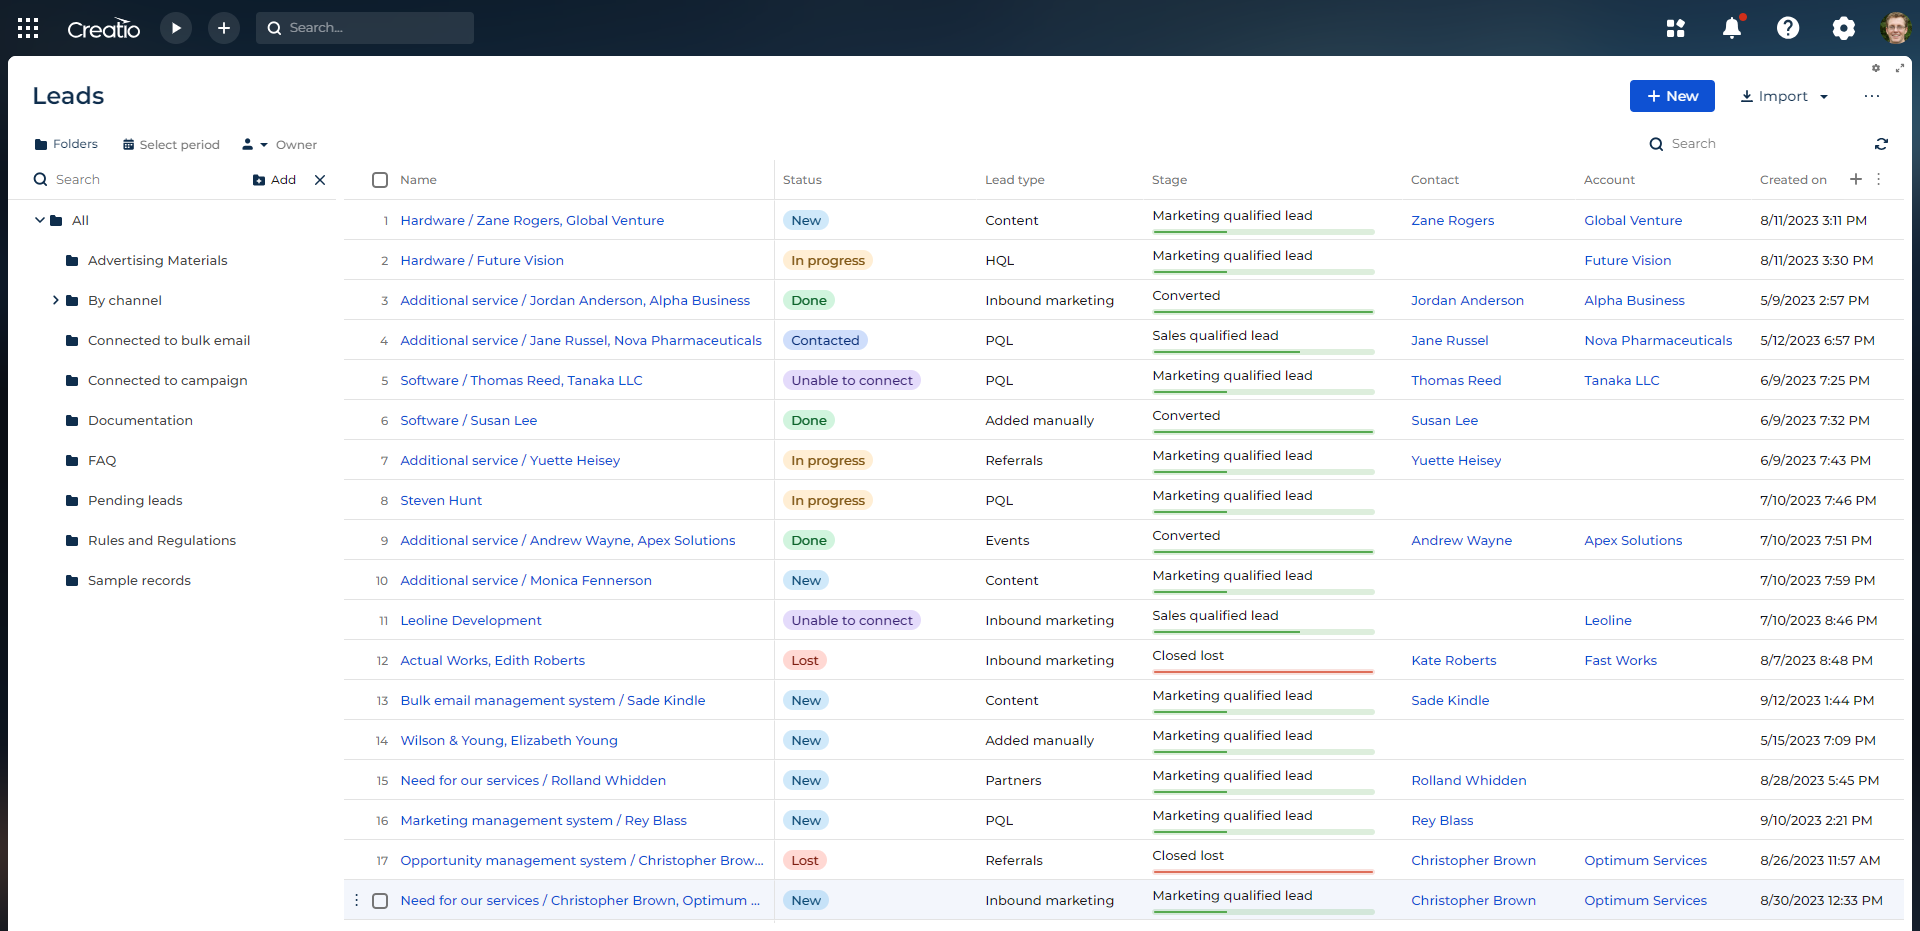Toggle the select-all checkbox in header

pos(380,180)
